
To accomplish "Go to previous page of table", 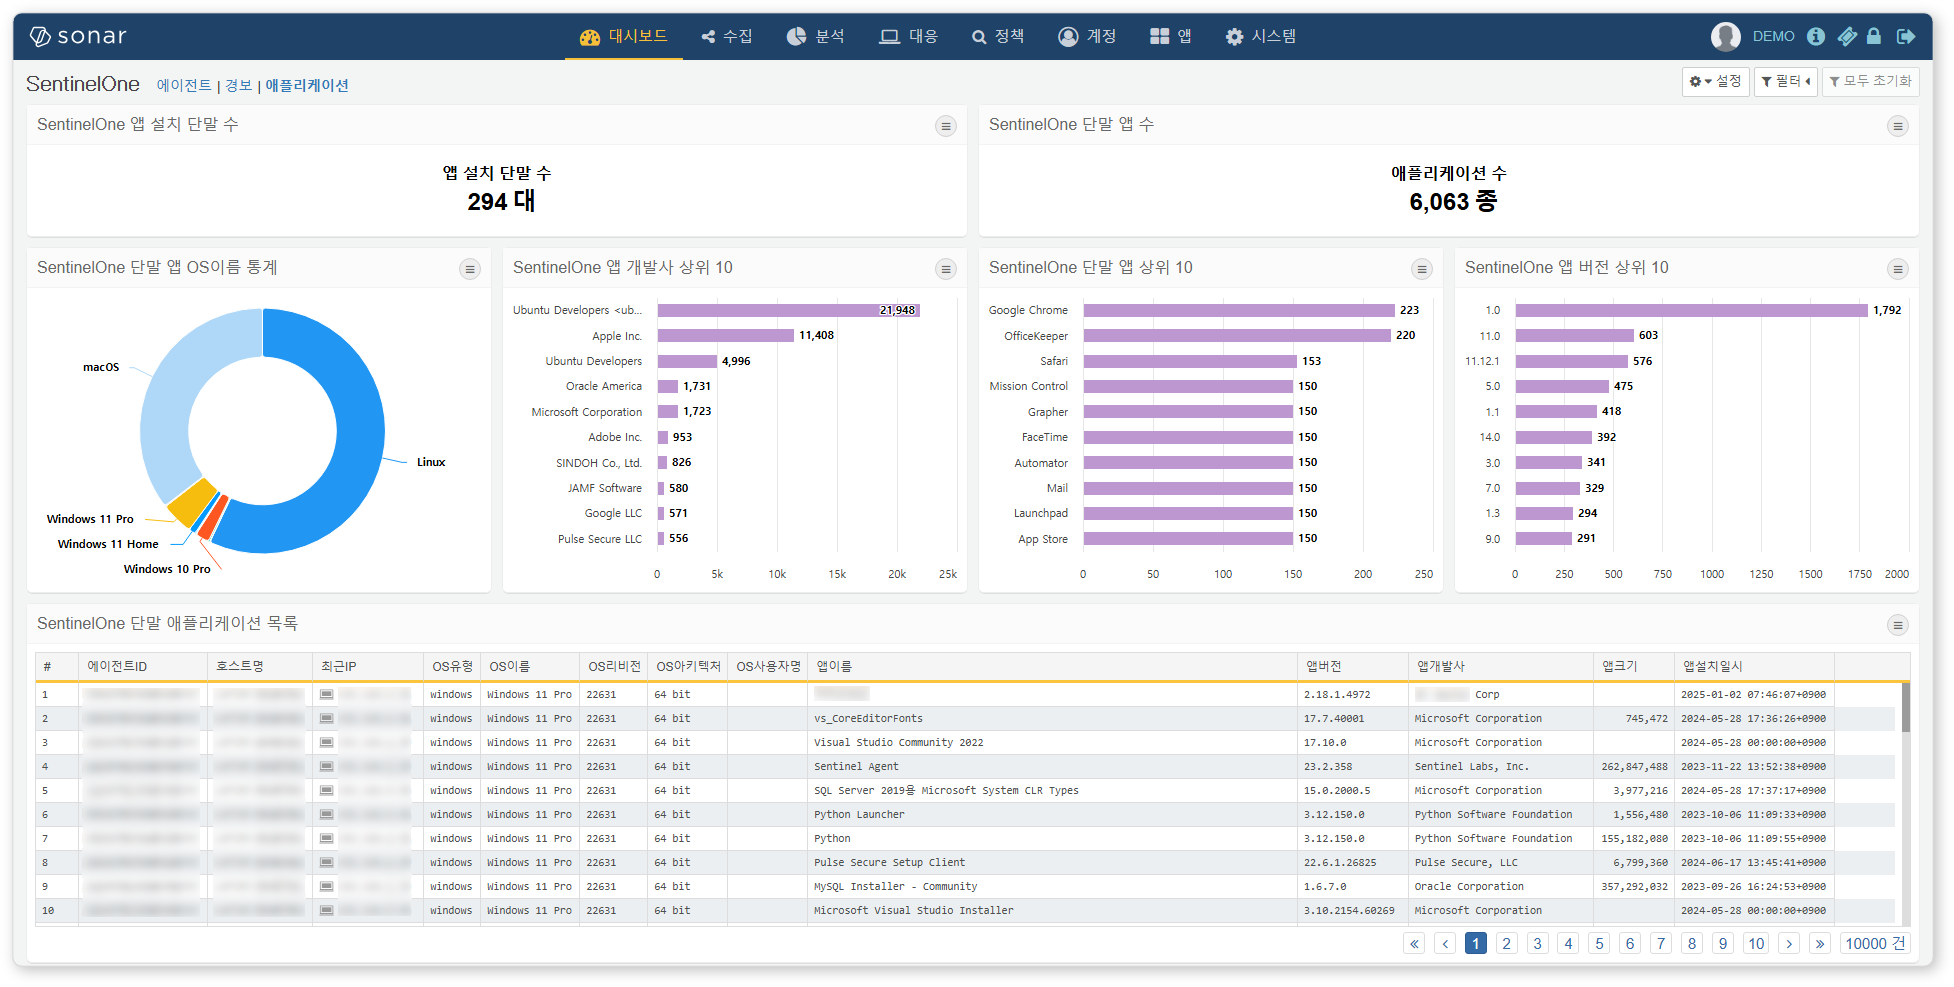I will point(1445,943).
